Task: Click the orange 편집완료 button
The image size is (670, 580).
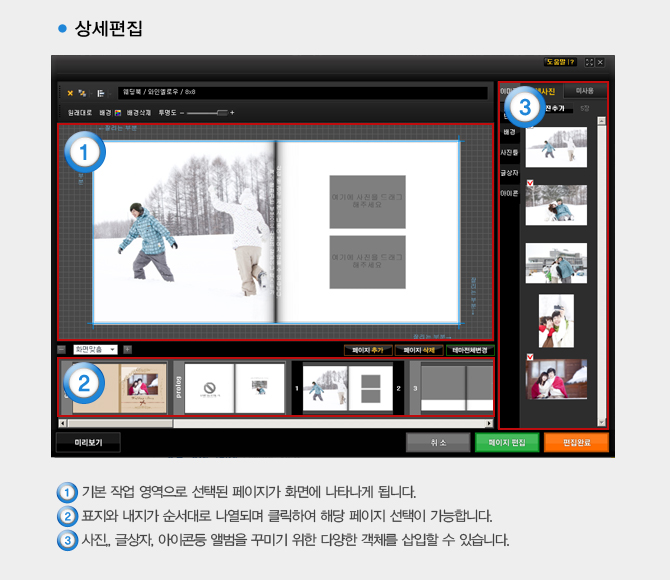Action: click(x=575, y=441)
